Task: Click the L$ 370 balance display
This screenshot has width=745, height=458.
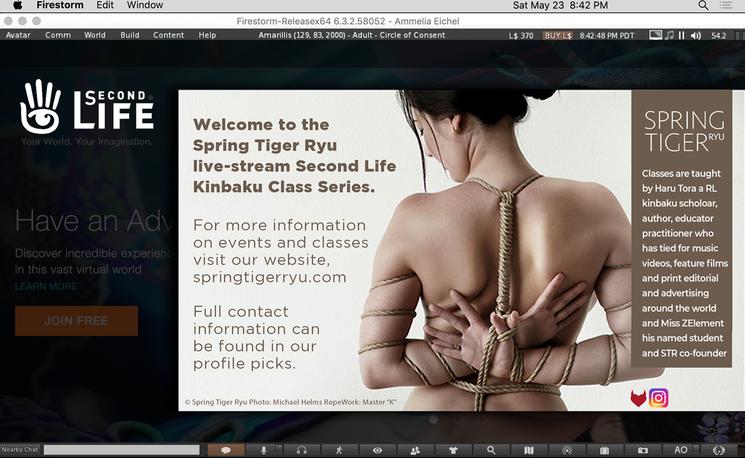Action: tap(521, 36)
